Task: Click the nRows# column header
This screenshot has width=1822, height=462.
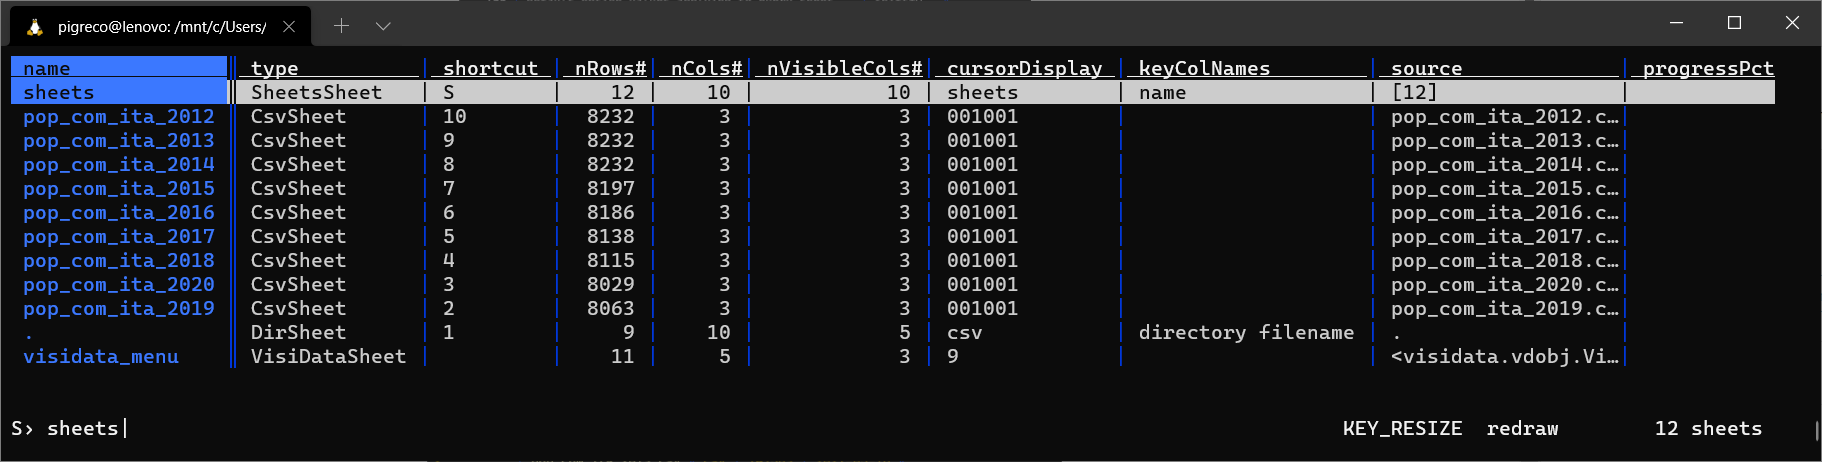Action: tap(609, 69)
